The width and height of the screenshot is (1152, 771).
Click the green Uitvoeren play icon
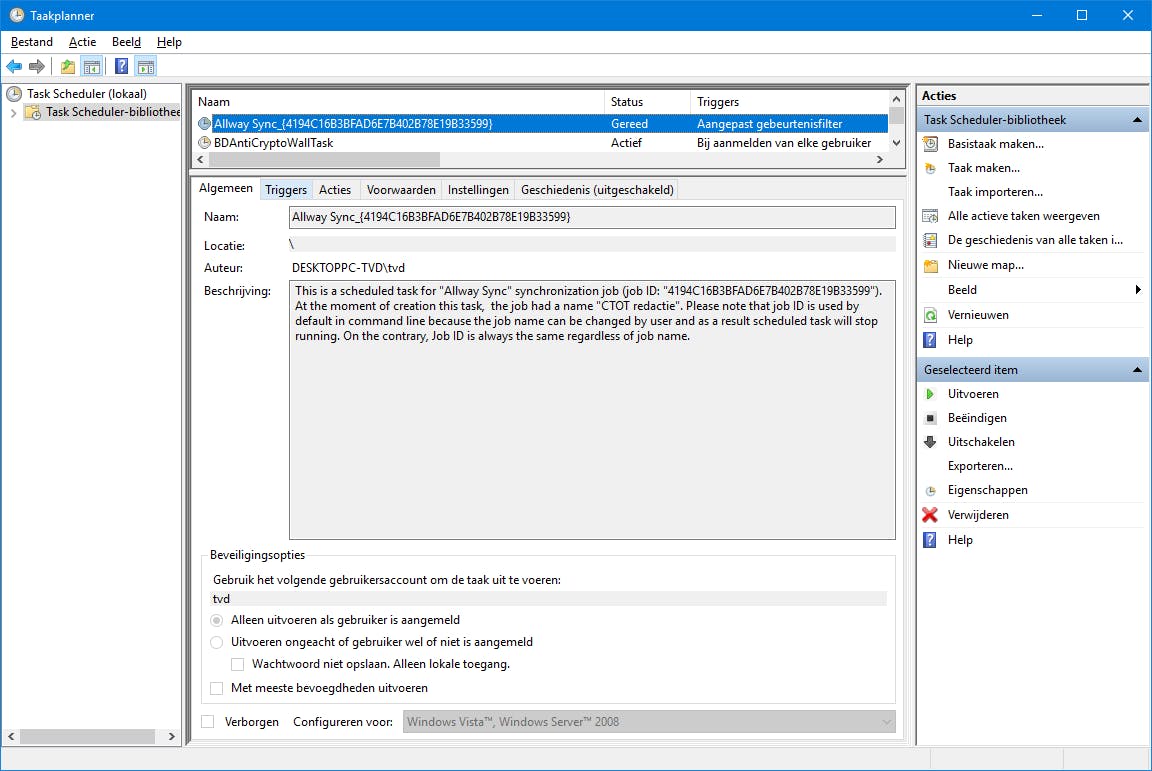[930, 394]
